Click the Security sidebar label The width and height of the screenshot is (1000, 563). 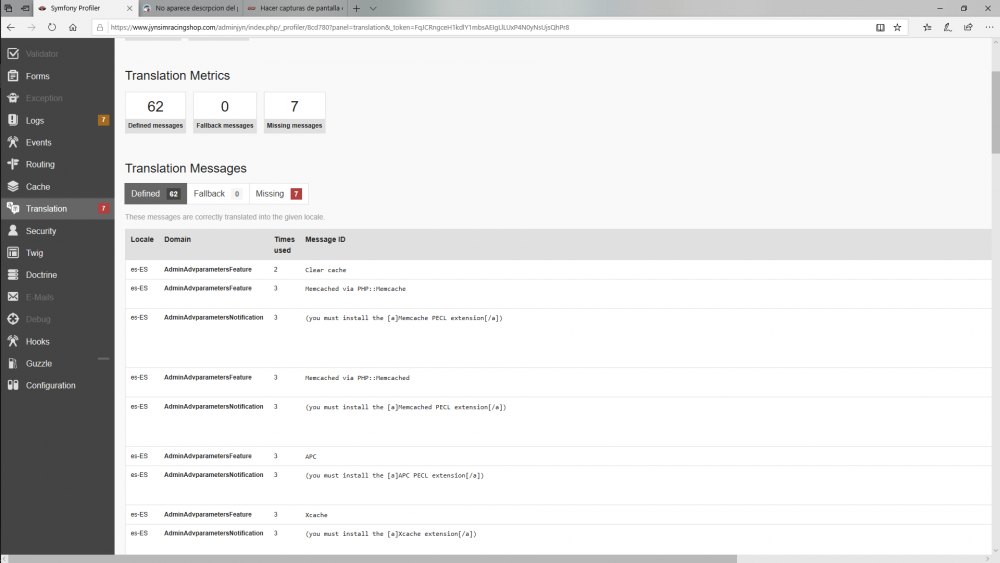click(x=41, y=231)
